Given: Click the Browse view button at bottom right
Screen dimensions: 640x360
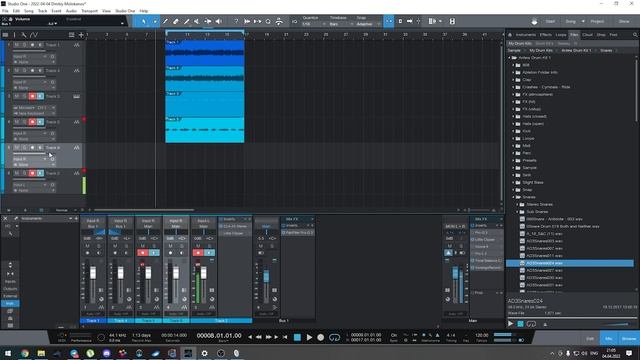Looking at the screenshot, I should click(629, 338).
